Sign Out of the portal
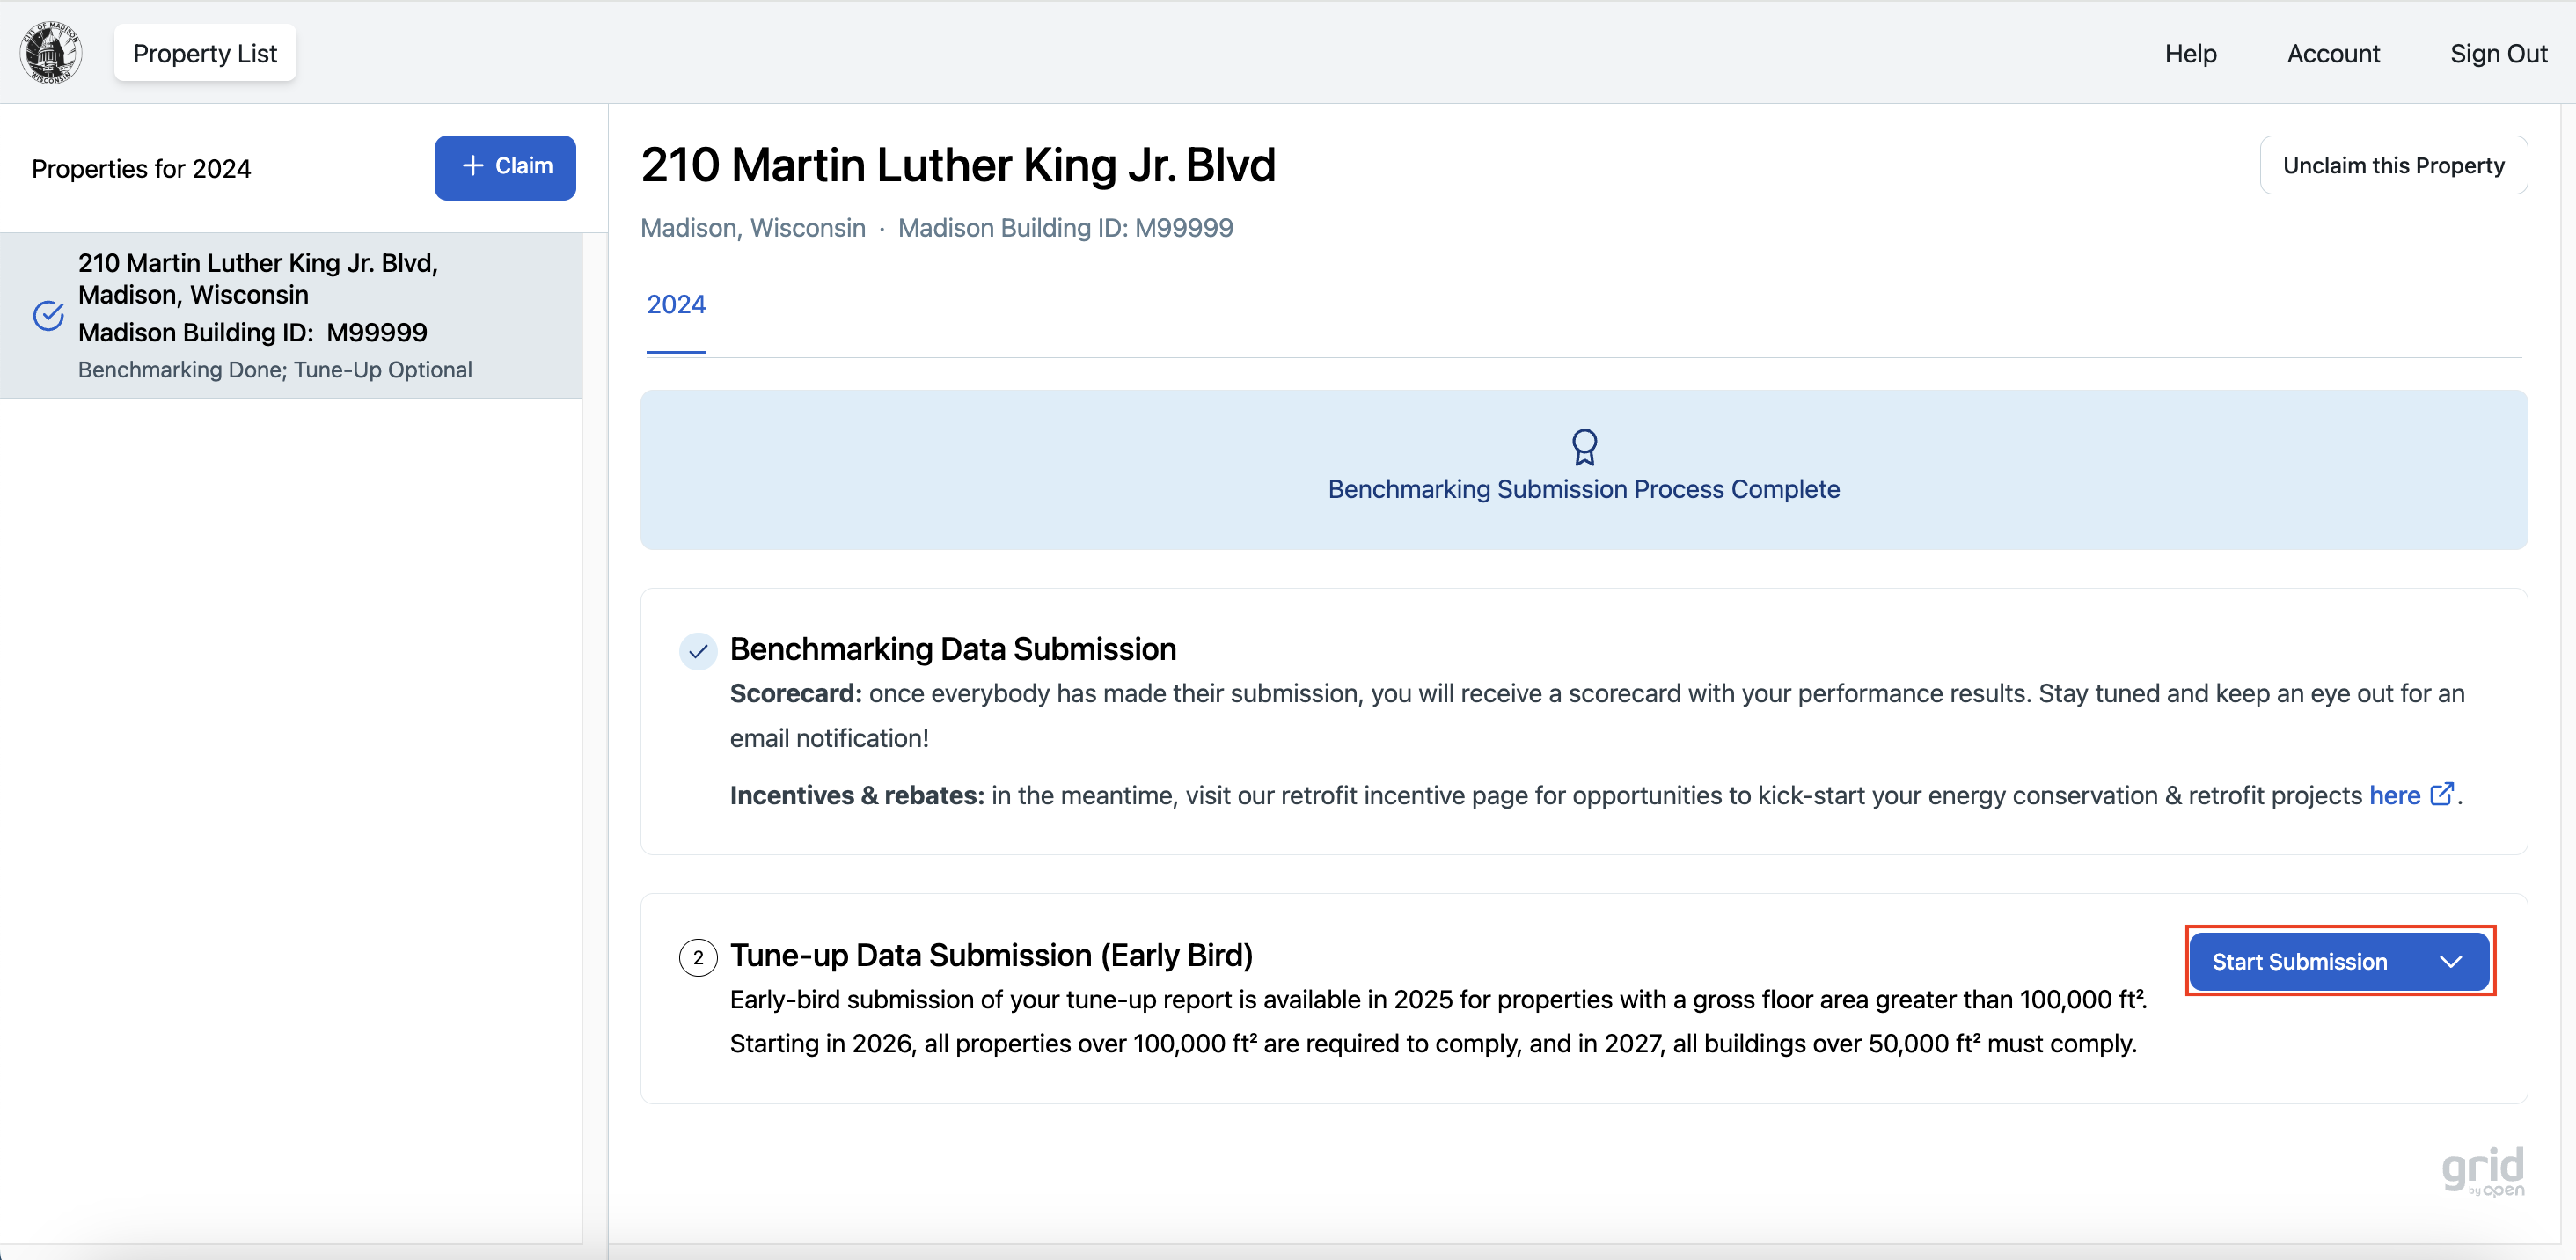Viewport: 2576px width, 1260px height. coord(2497,53)
